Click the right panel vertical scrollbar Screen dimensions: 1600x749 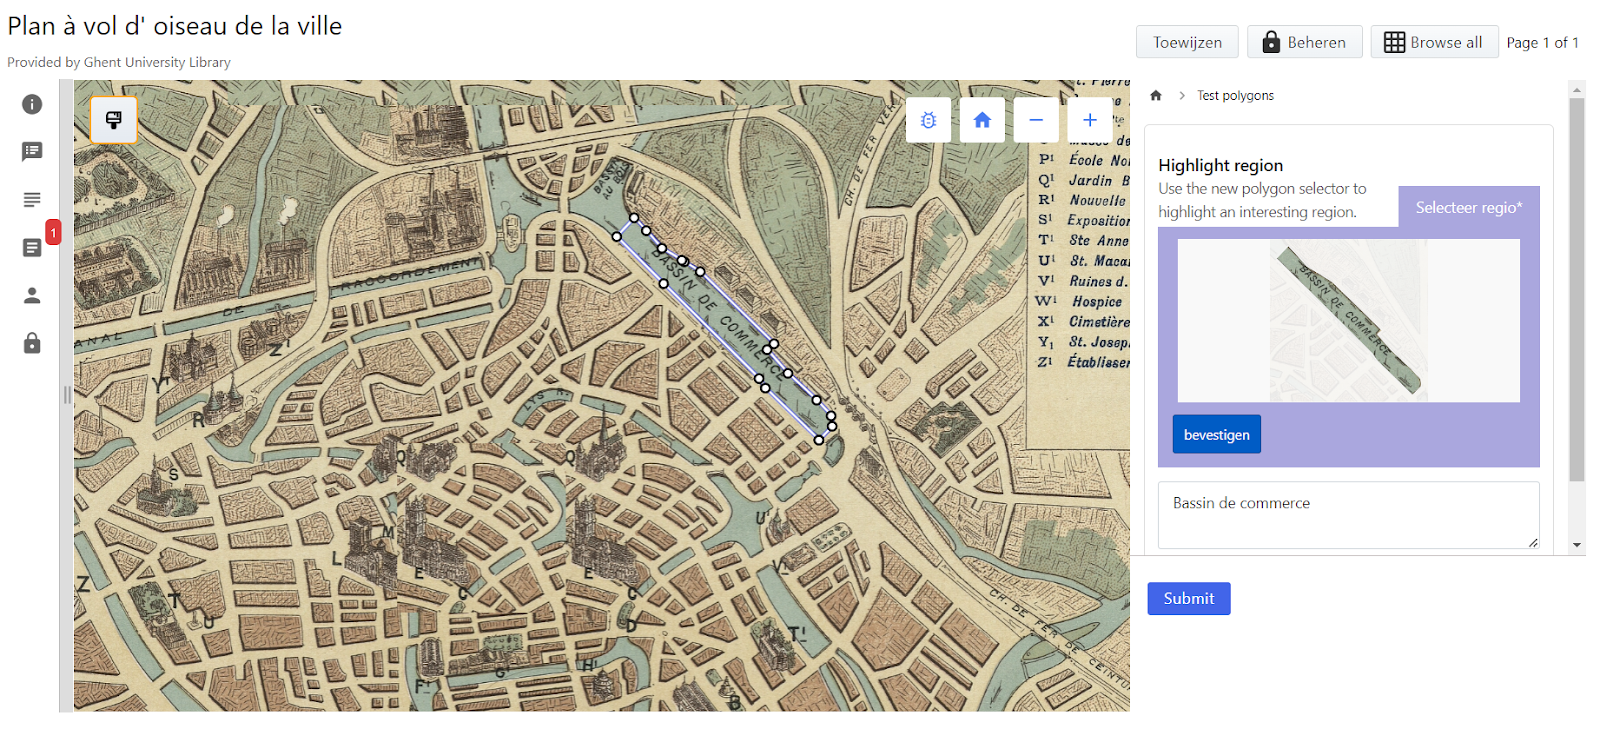[x=1577, y=290]
